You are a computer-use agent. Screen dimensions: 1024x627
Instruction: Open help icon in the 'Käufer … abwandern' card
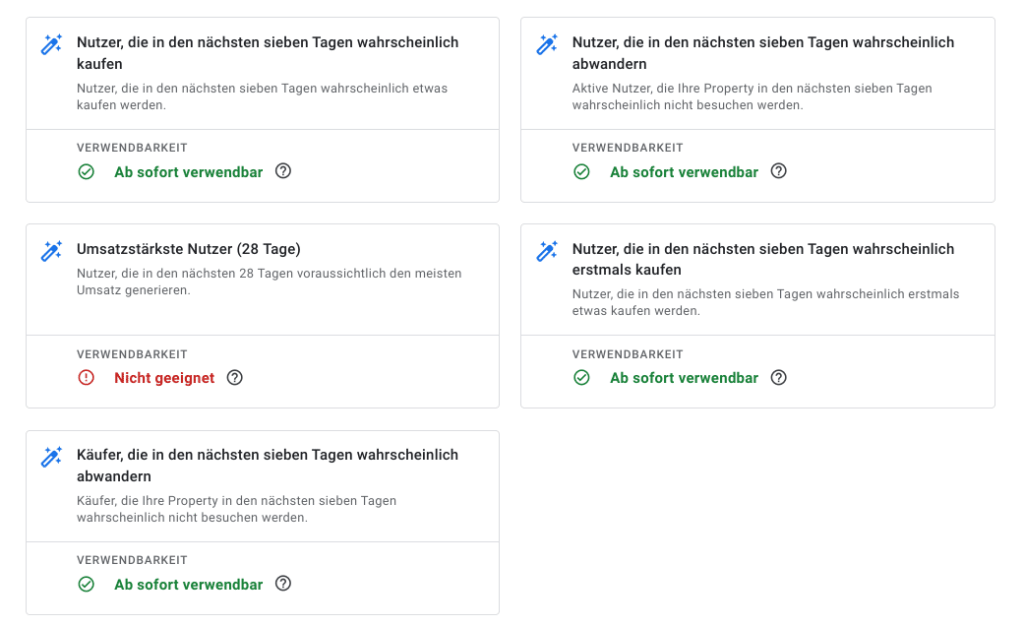pos(283,584)
